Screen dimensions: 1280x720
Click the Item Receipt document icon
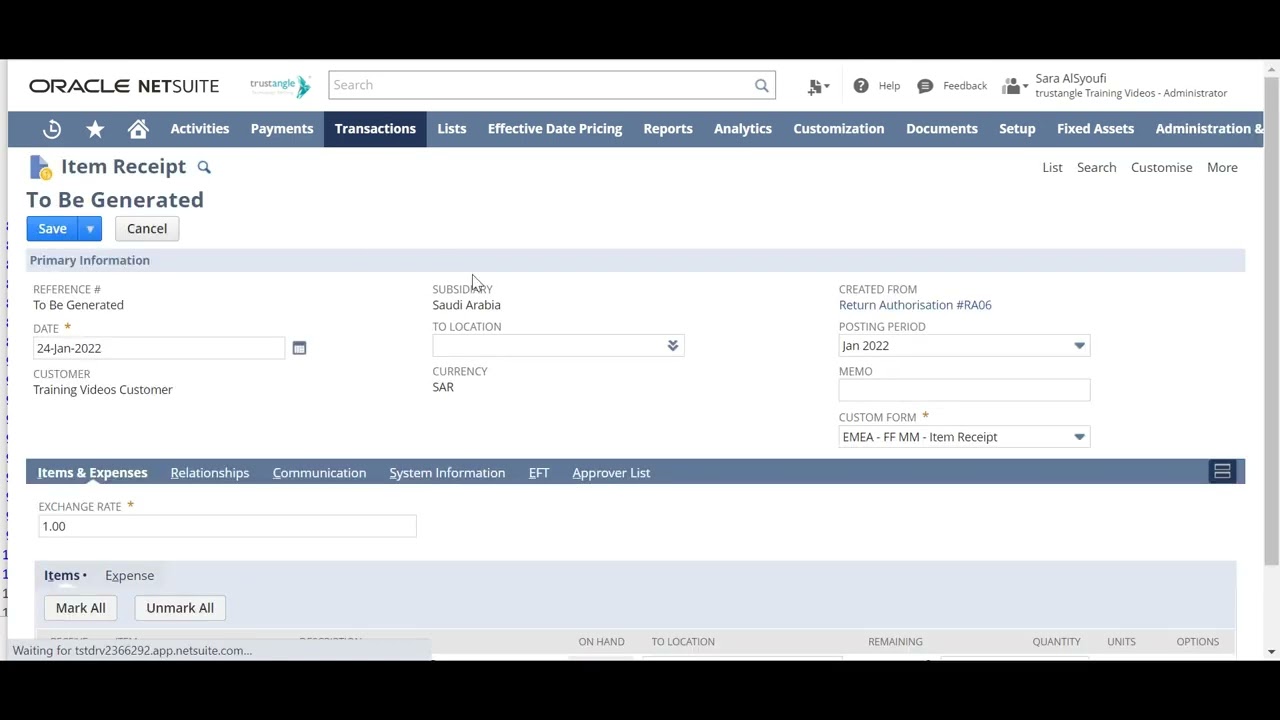[40, 167]
